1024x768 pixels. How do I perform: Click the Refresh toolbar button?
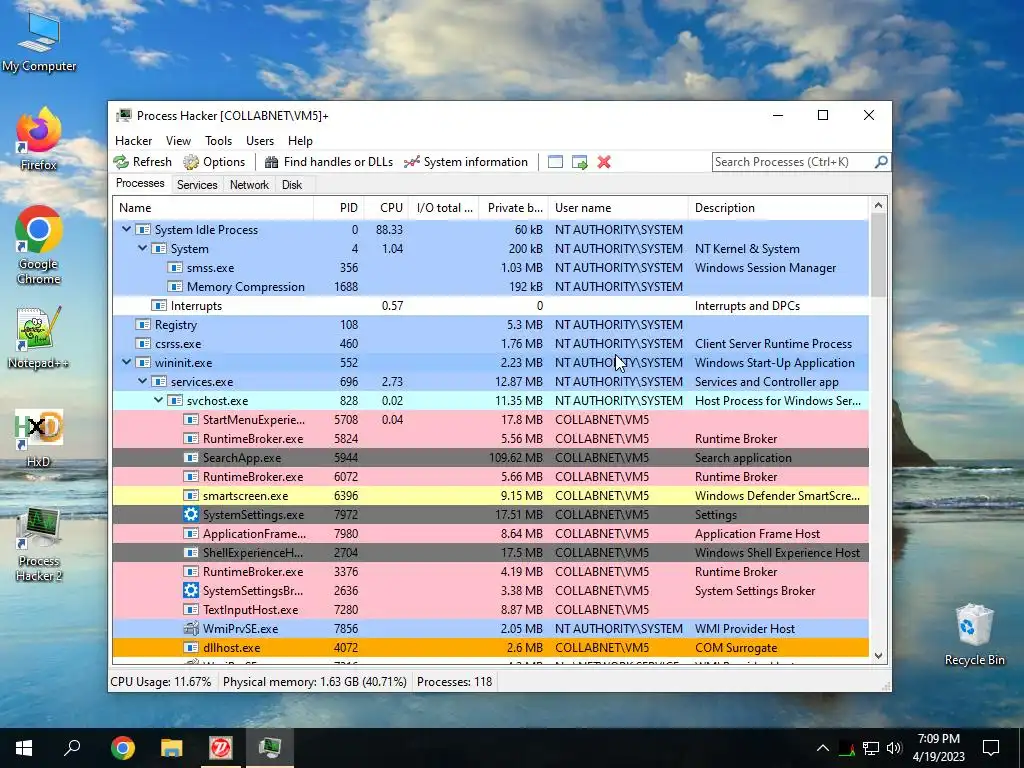coord(142,162)
